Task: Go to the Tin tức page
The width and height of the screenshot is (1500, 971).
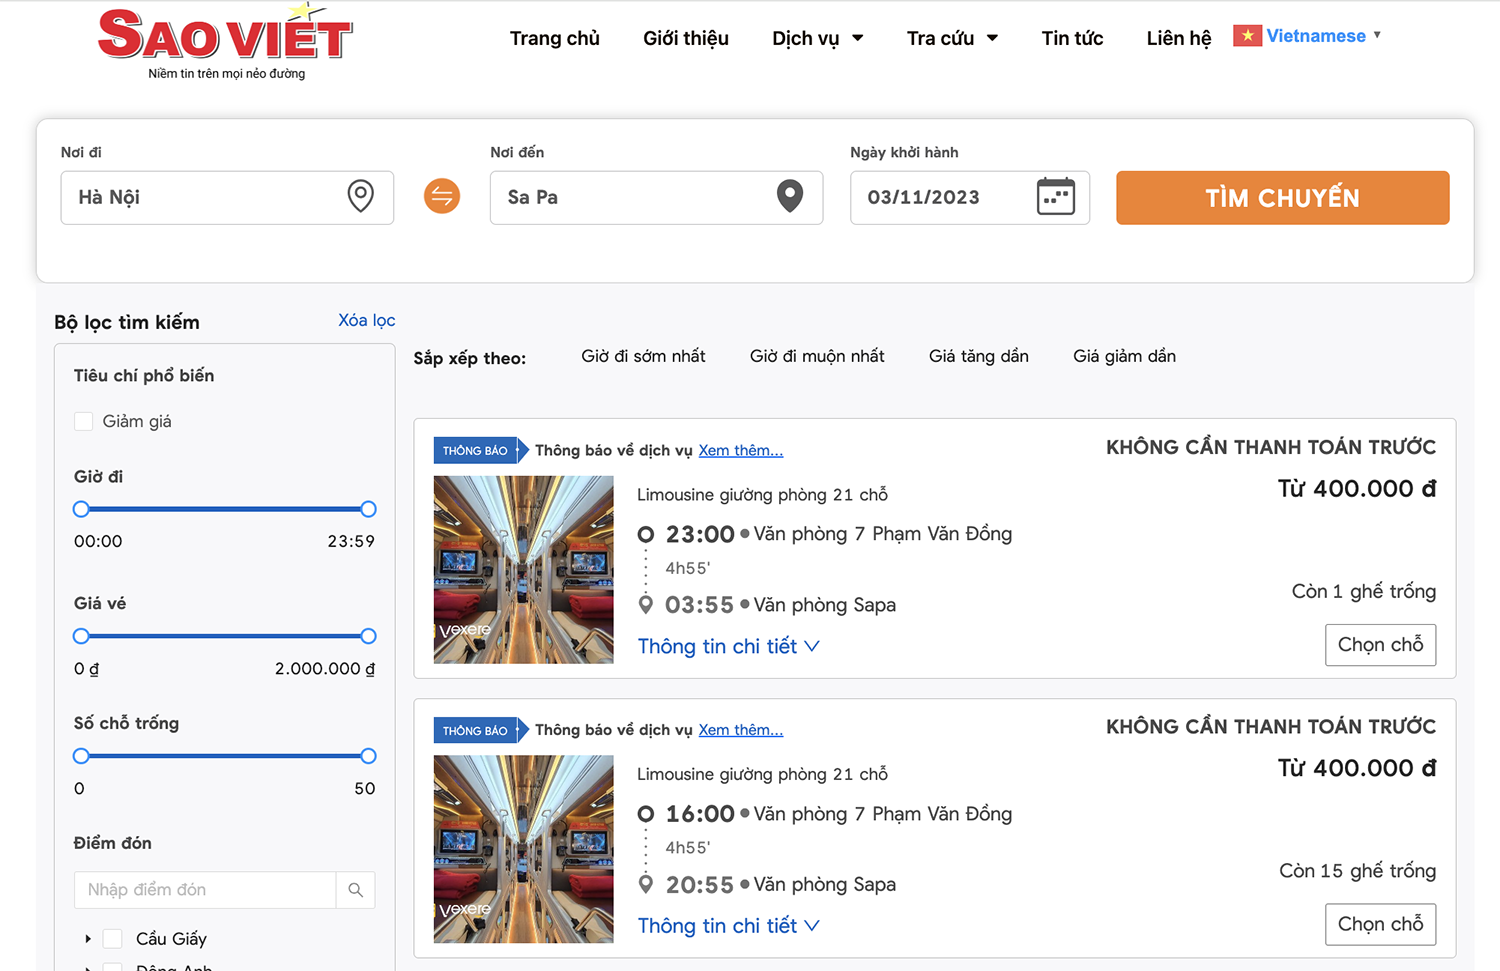Action: (x=1072, y=38)
